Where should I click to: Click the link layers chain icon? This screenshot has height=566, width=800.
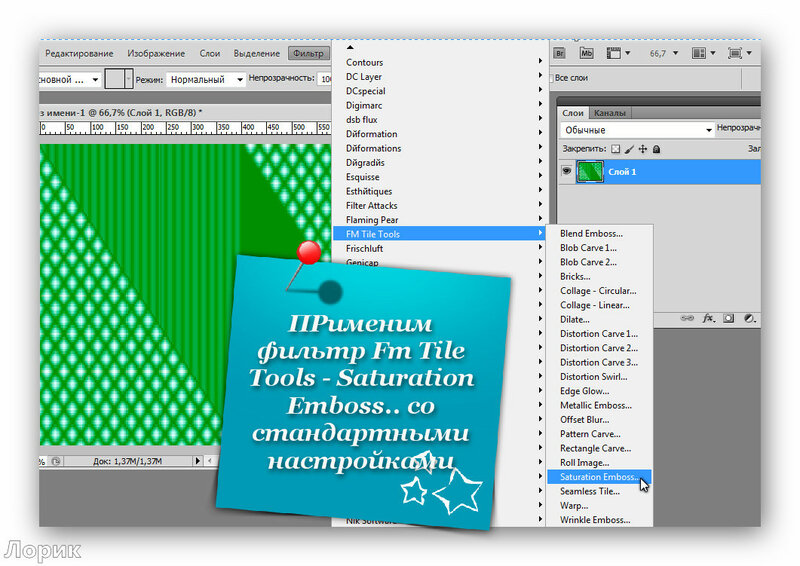687,318
